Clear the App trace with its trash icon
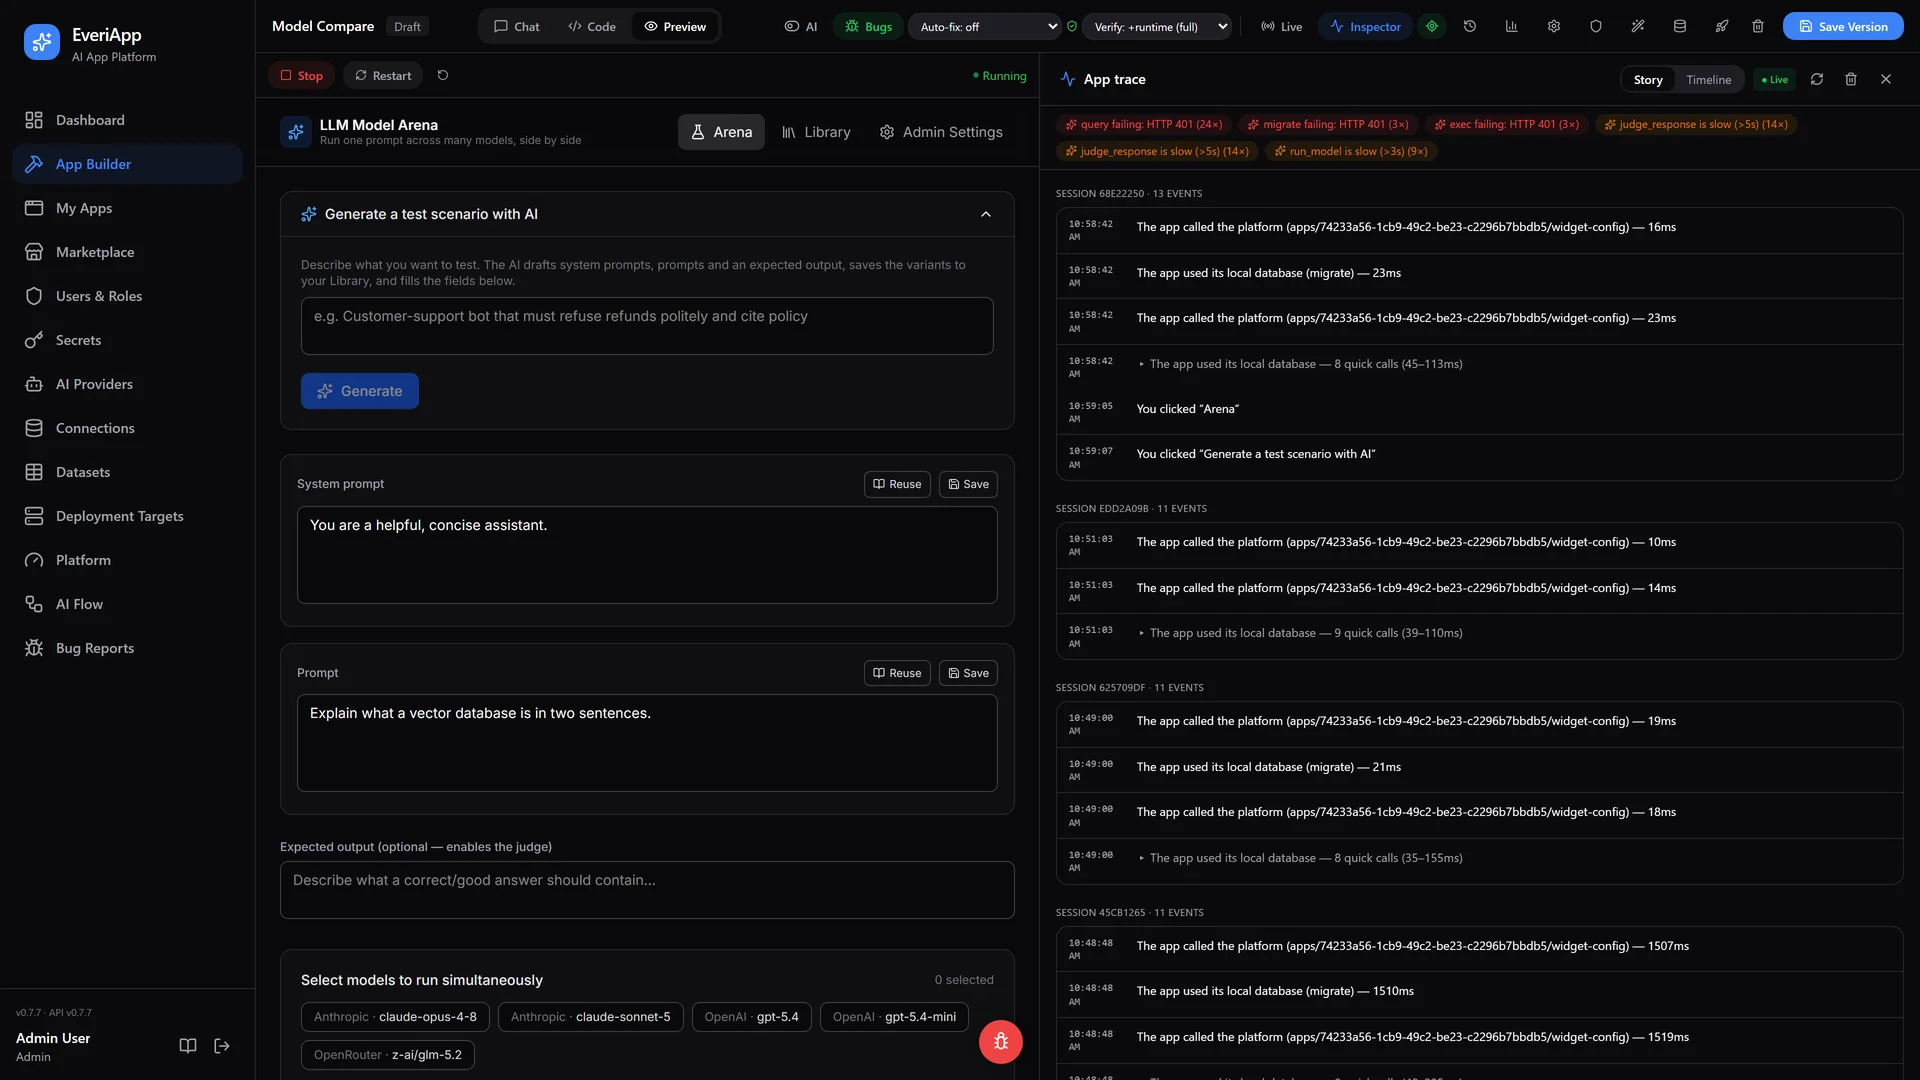This screenshot has width=1920, height=1080. tap(1851, 79)
